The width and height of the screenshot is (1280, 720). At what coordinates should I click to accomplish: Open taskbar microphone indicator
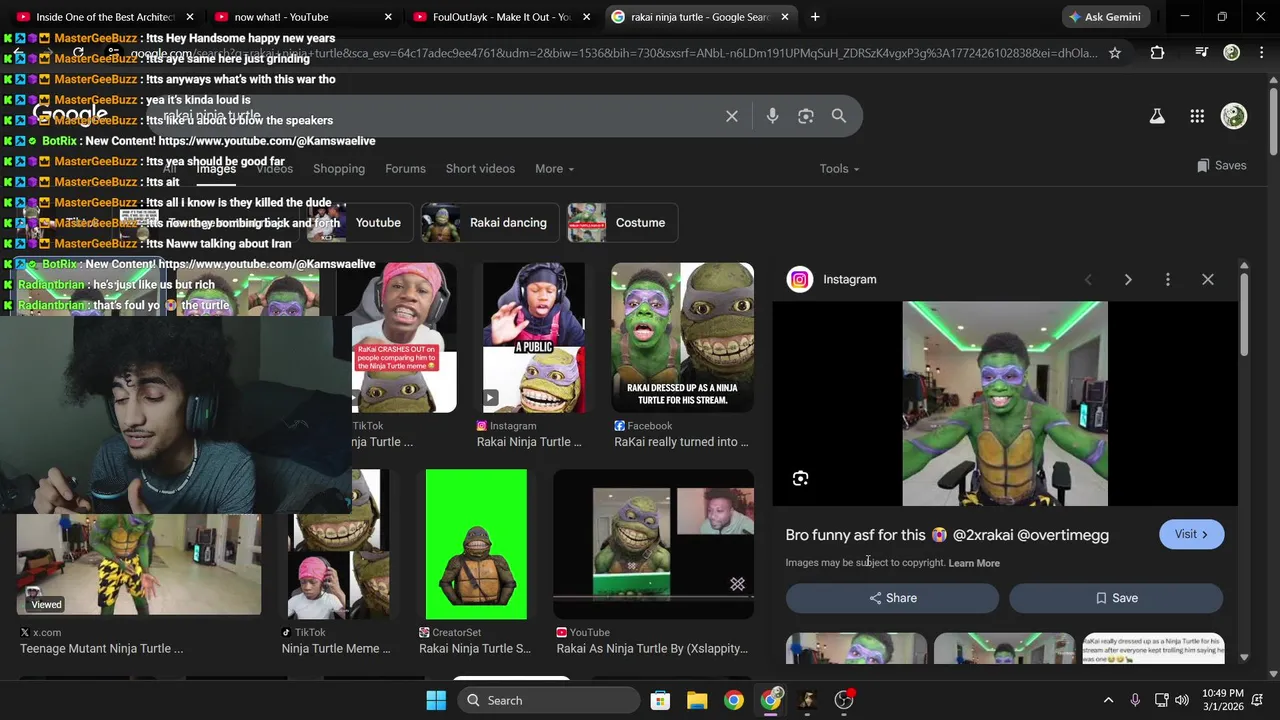[x=1134, y=700]
